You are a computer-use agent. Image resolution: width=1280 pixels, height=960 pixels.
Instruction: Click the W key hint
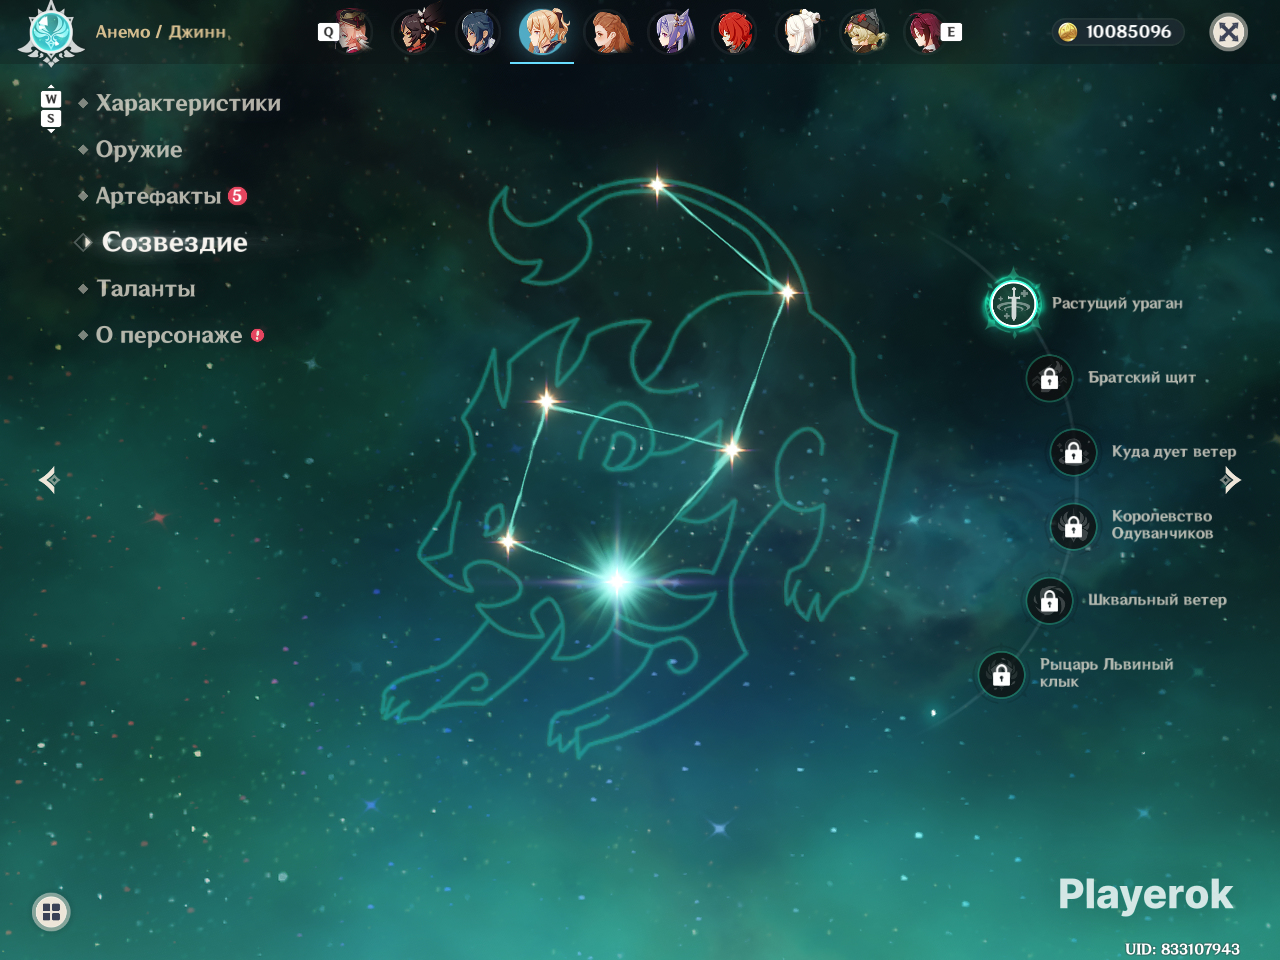(x=51, y=99)
